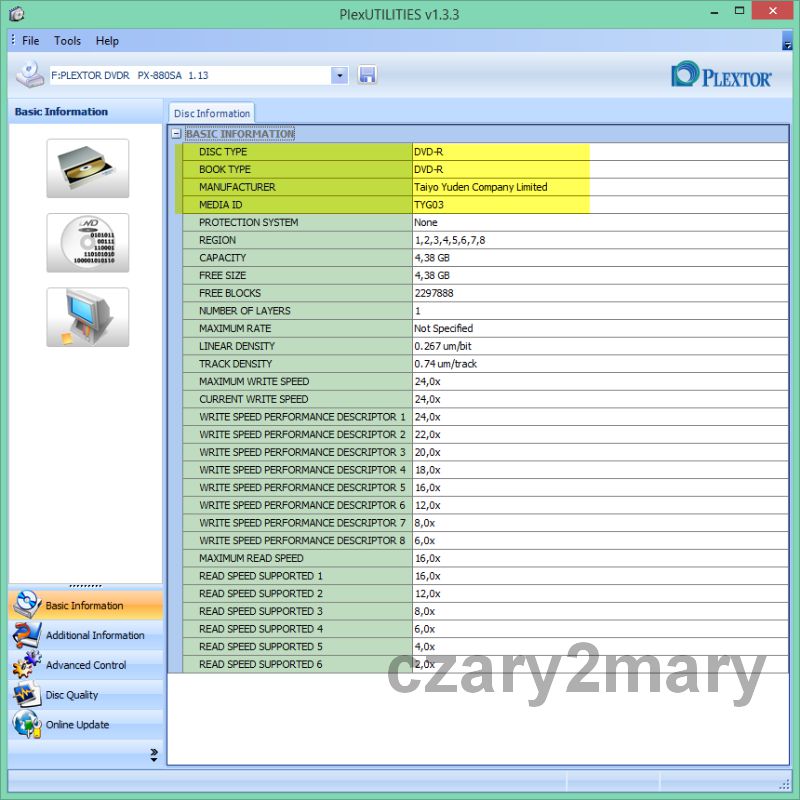800x800 pixels.
Task: Click the application icon in title bar
Action: (x=13, y=14)
